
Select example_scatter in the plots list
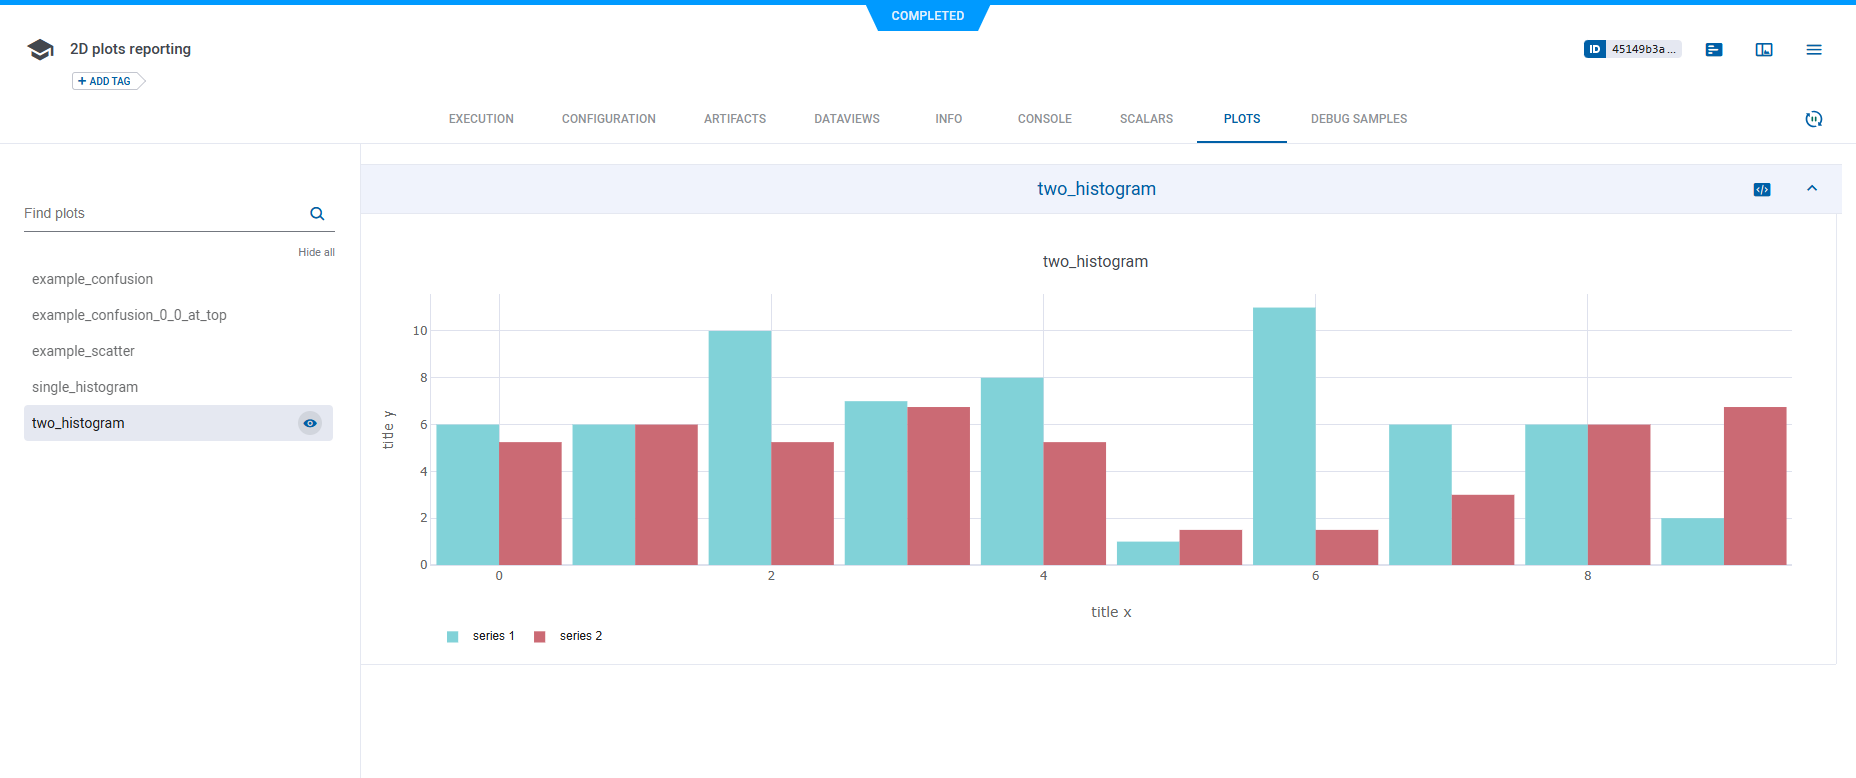pos(83,351)
